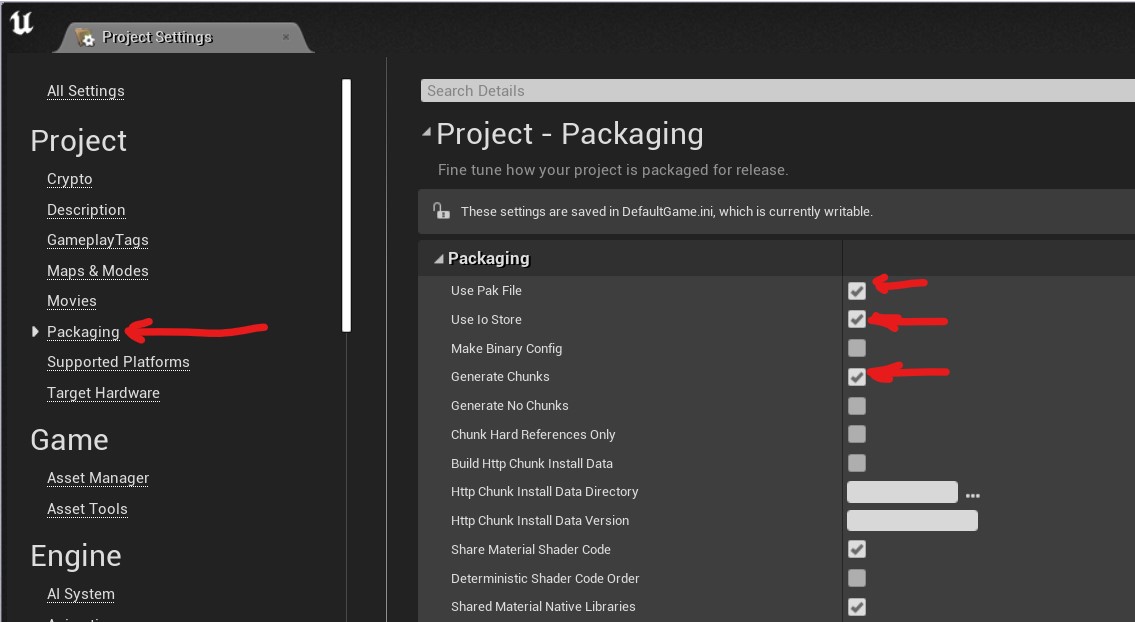Disable Share Material Shader Code
1135x622 pixels.
(856, 549)
